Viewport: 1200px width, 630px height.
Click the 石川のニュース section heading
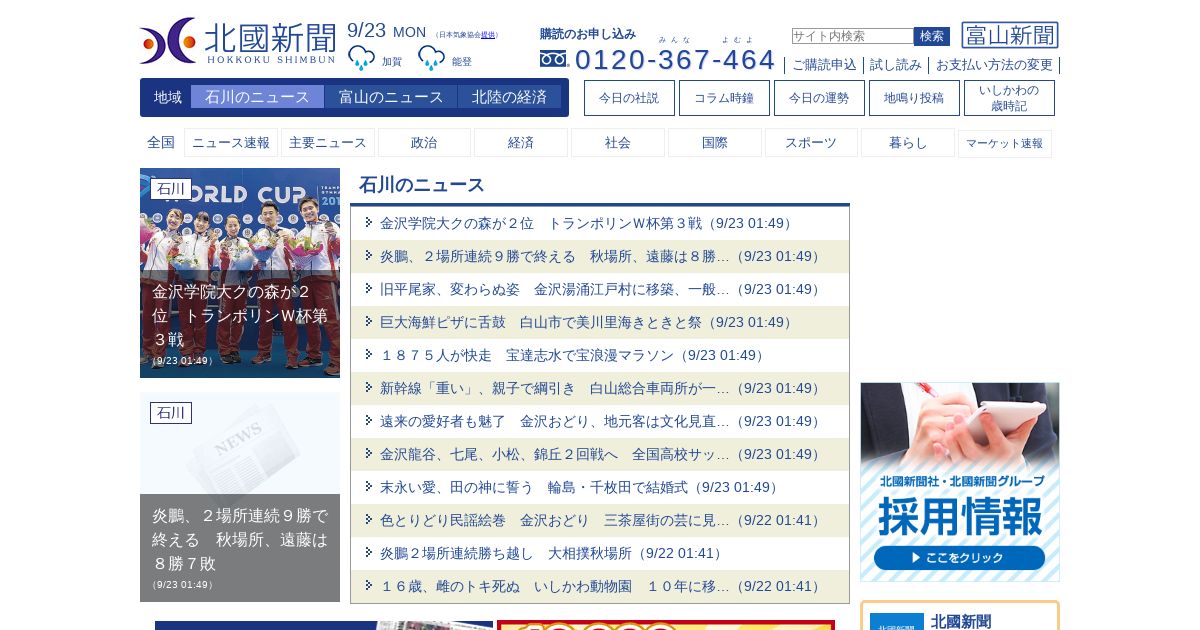(x=422, y=185)
